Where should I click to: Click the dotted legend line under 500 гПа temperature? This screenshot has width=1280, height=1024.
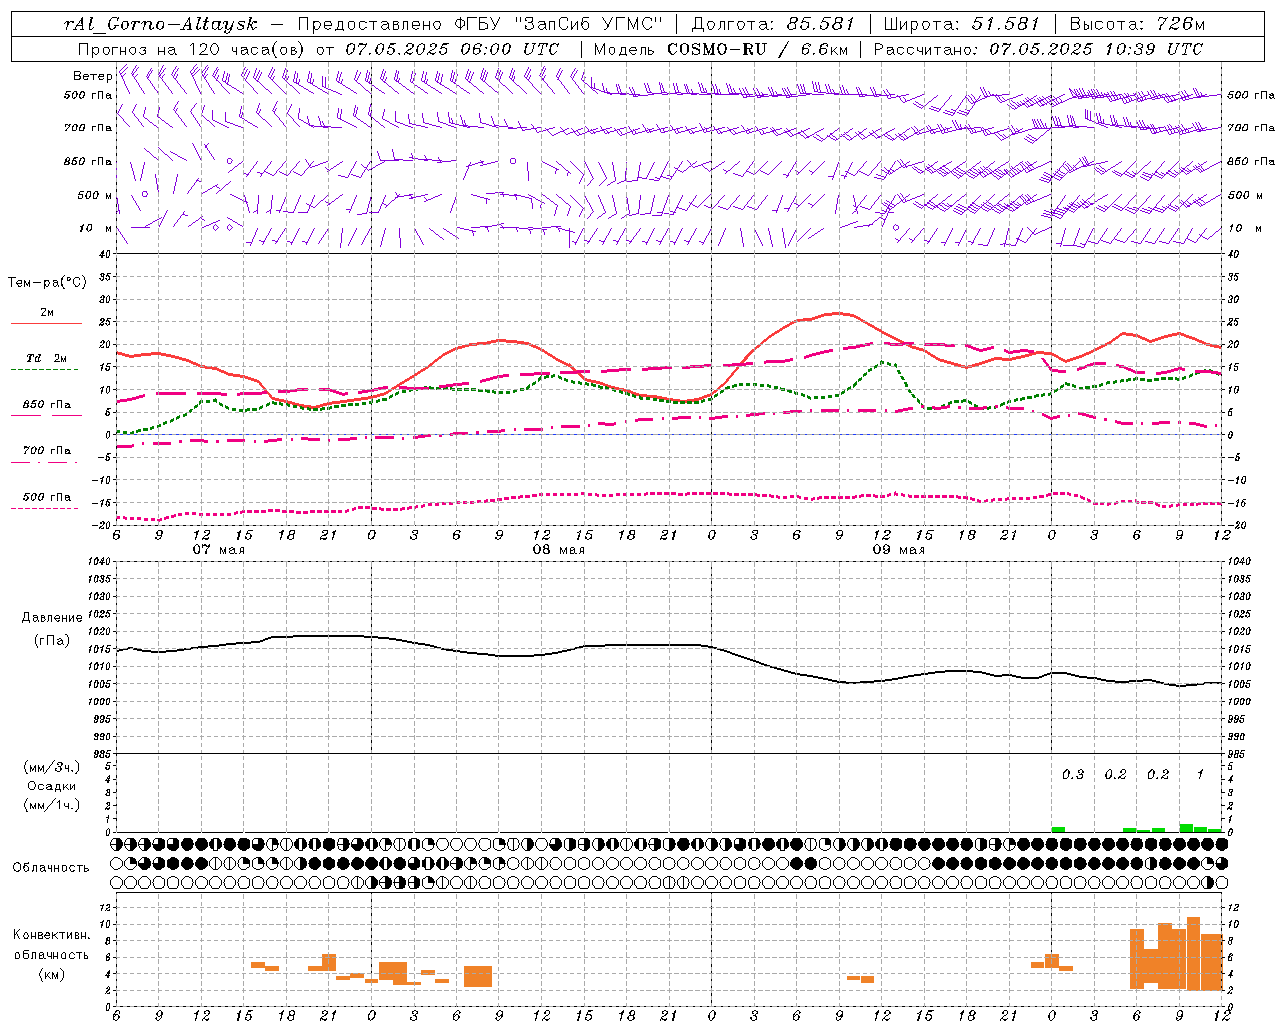[x=45, y=508]
